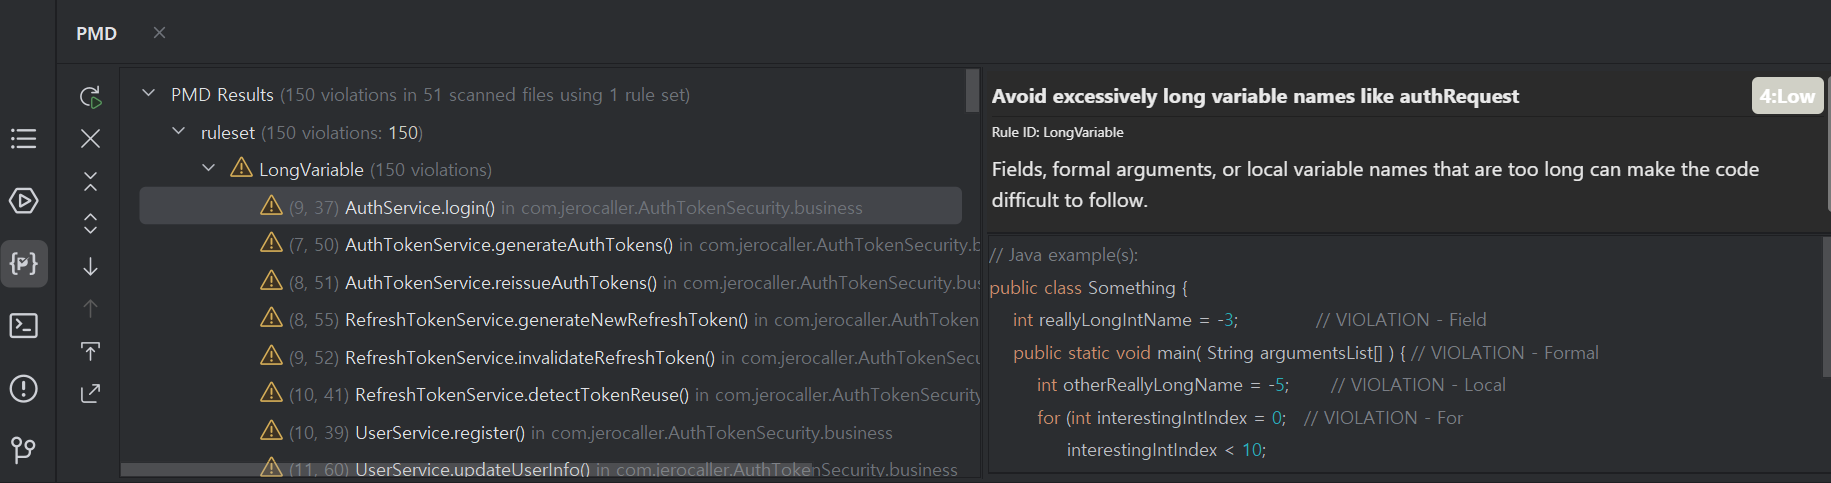Viewport: 1831px width, 483px height.
Task: Open the Git tool window
Action: tap(23, 450)
